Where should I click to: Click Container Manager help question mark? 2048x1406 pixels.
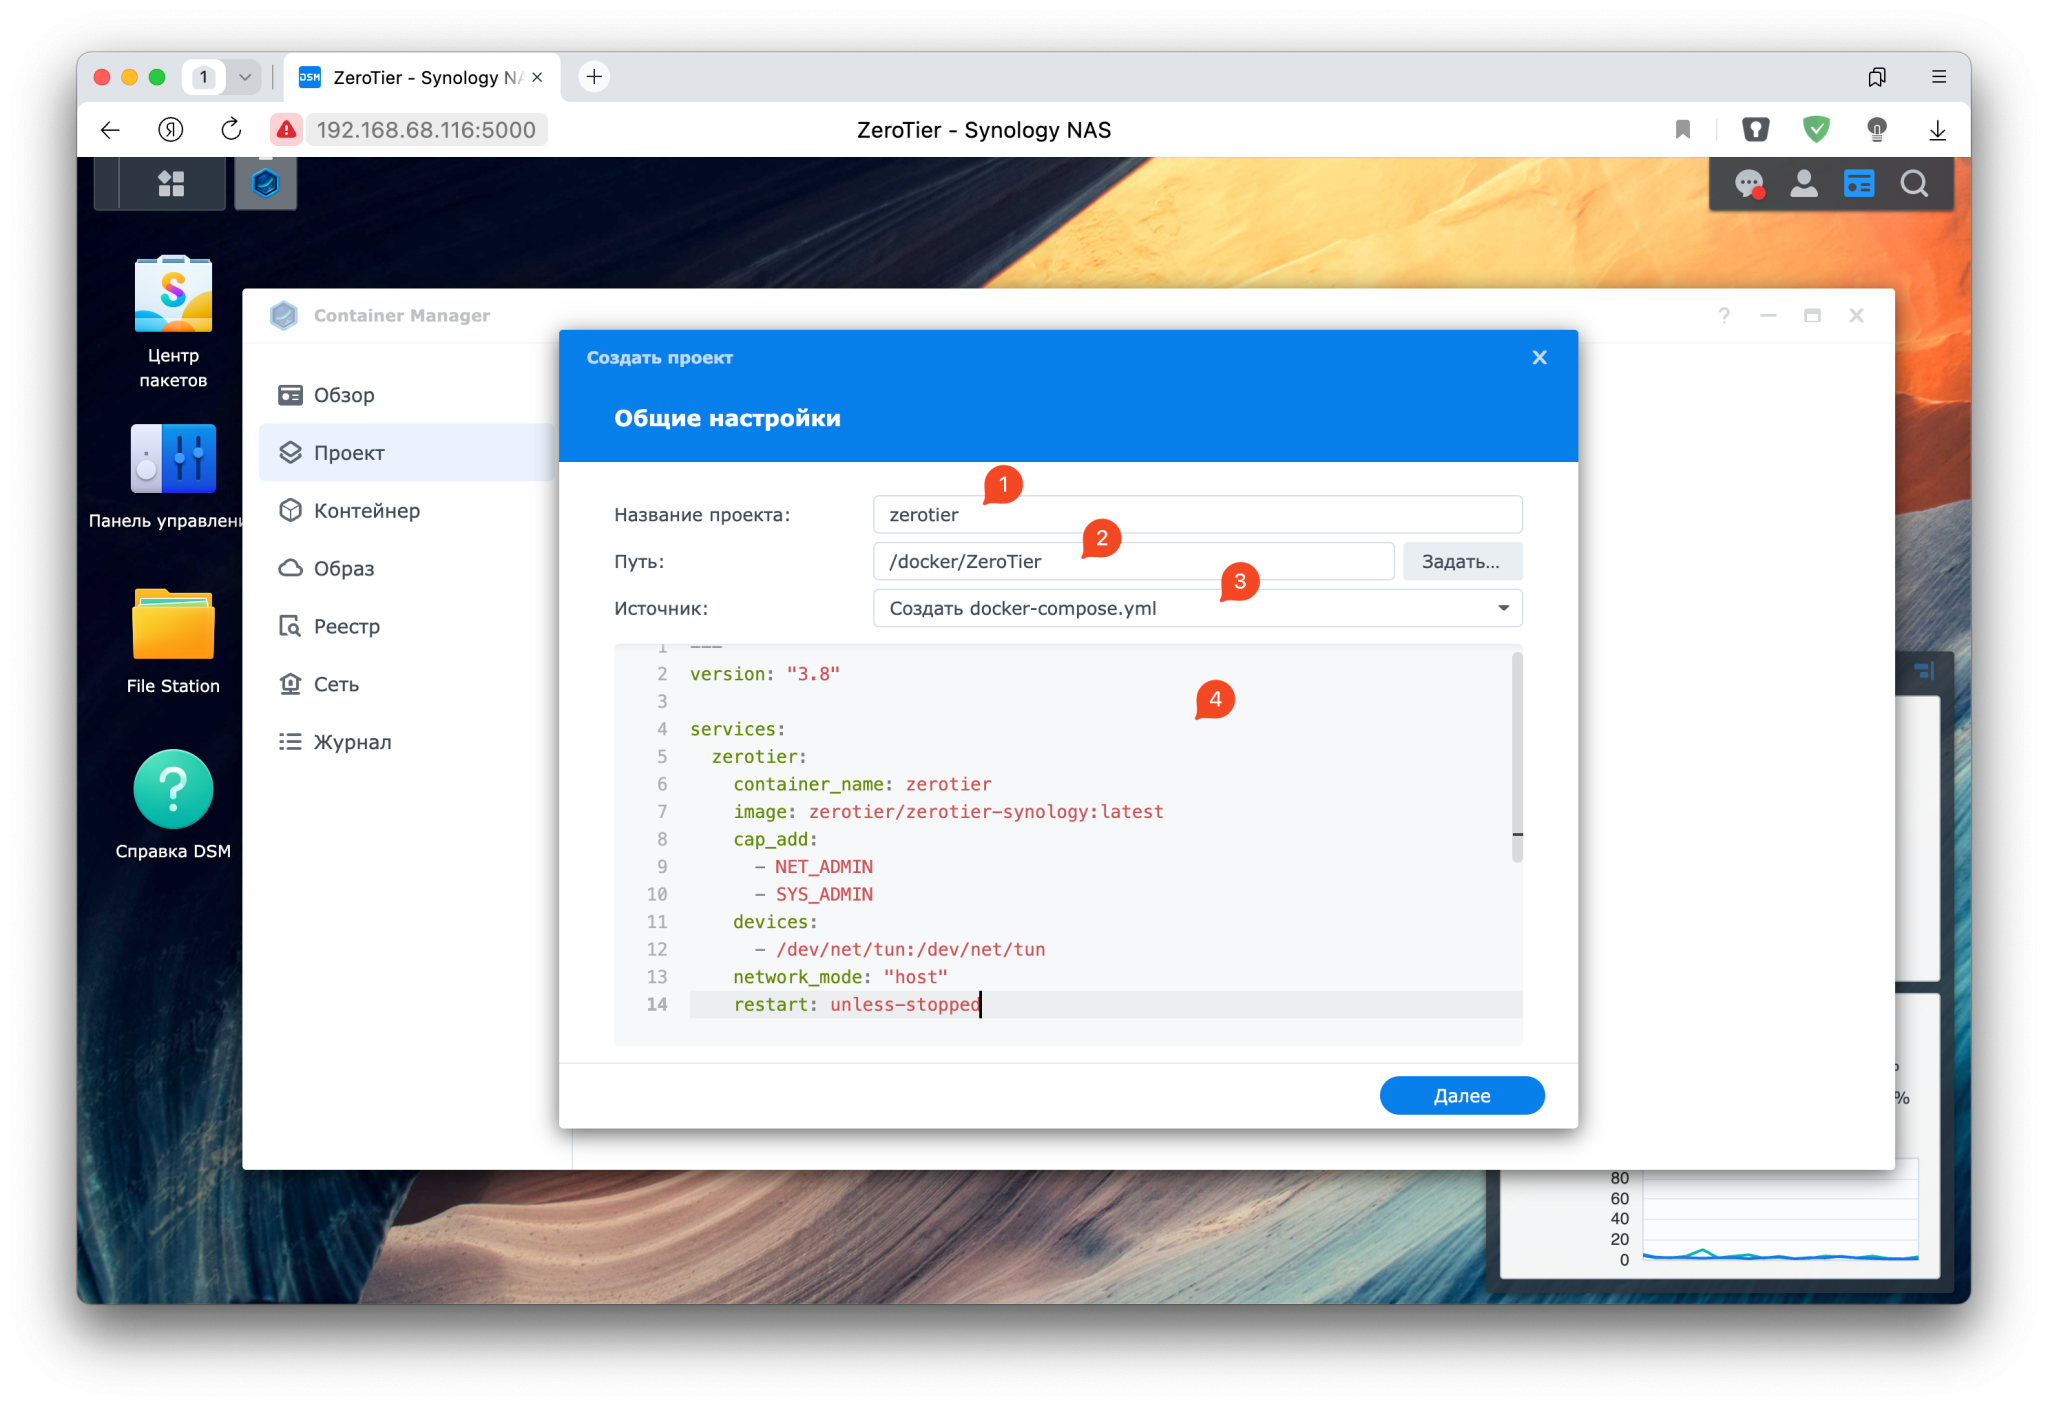pos(1724,315)
